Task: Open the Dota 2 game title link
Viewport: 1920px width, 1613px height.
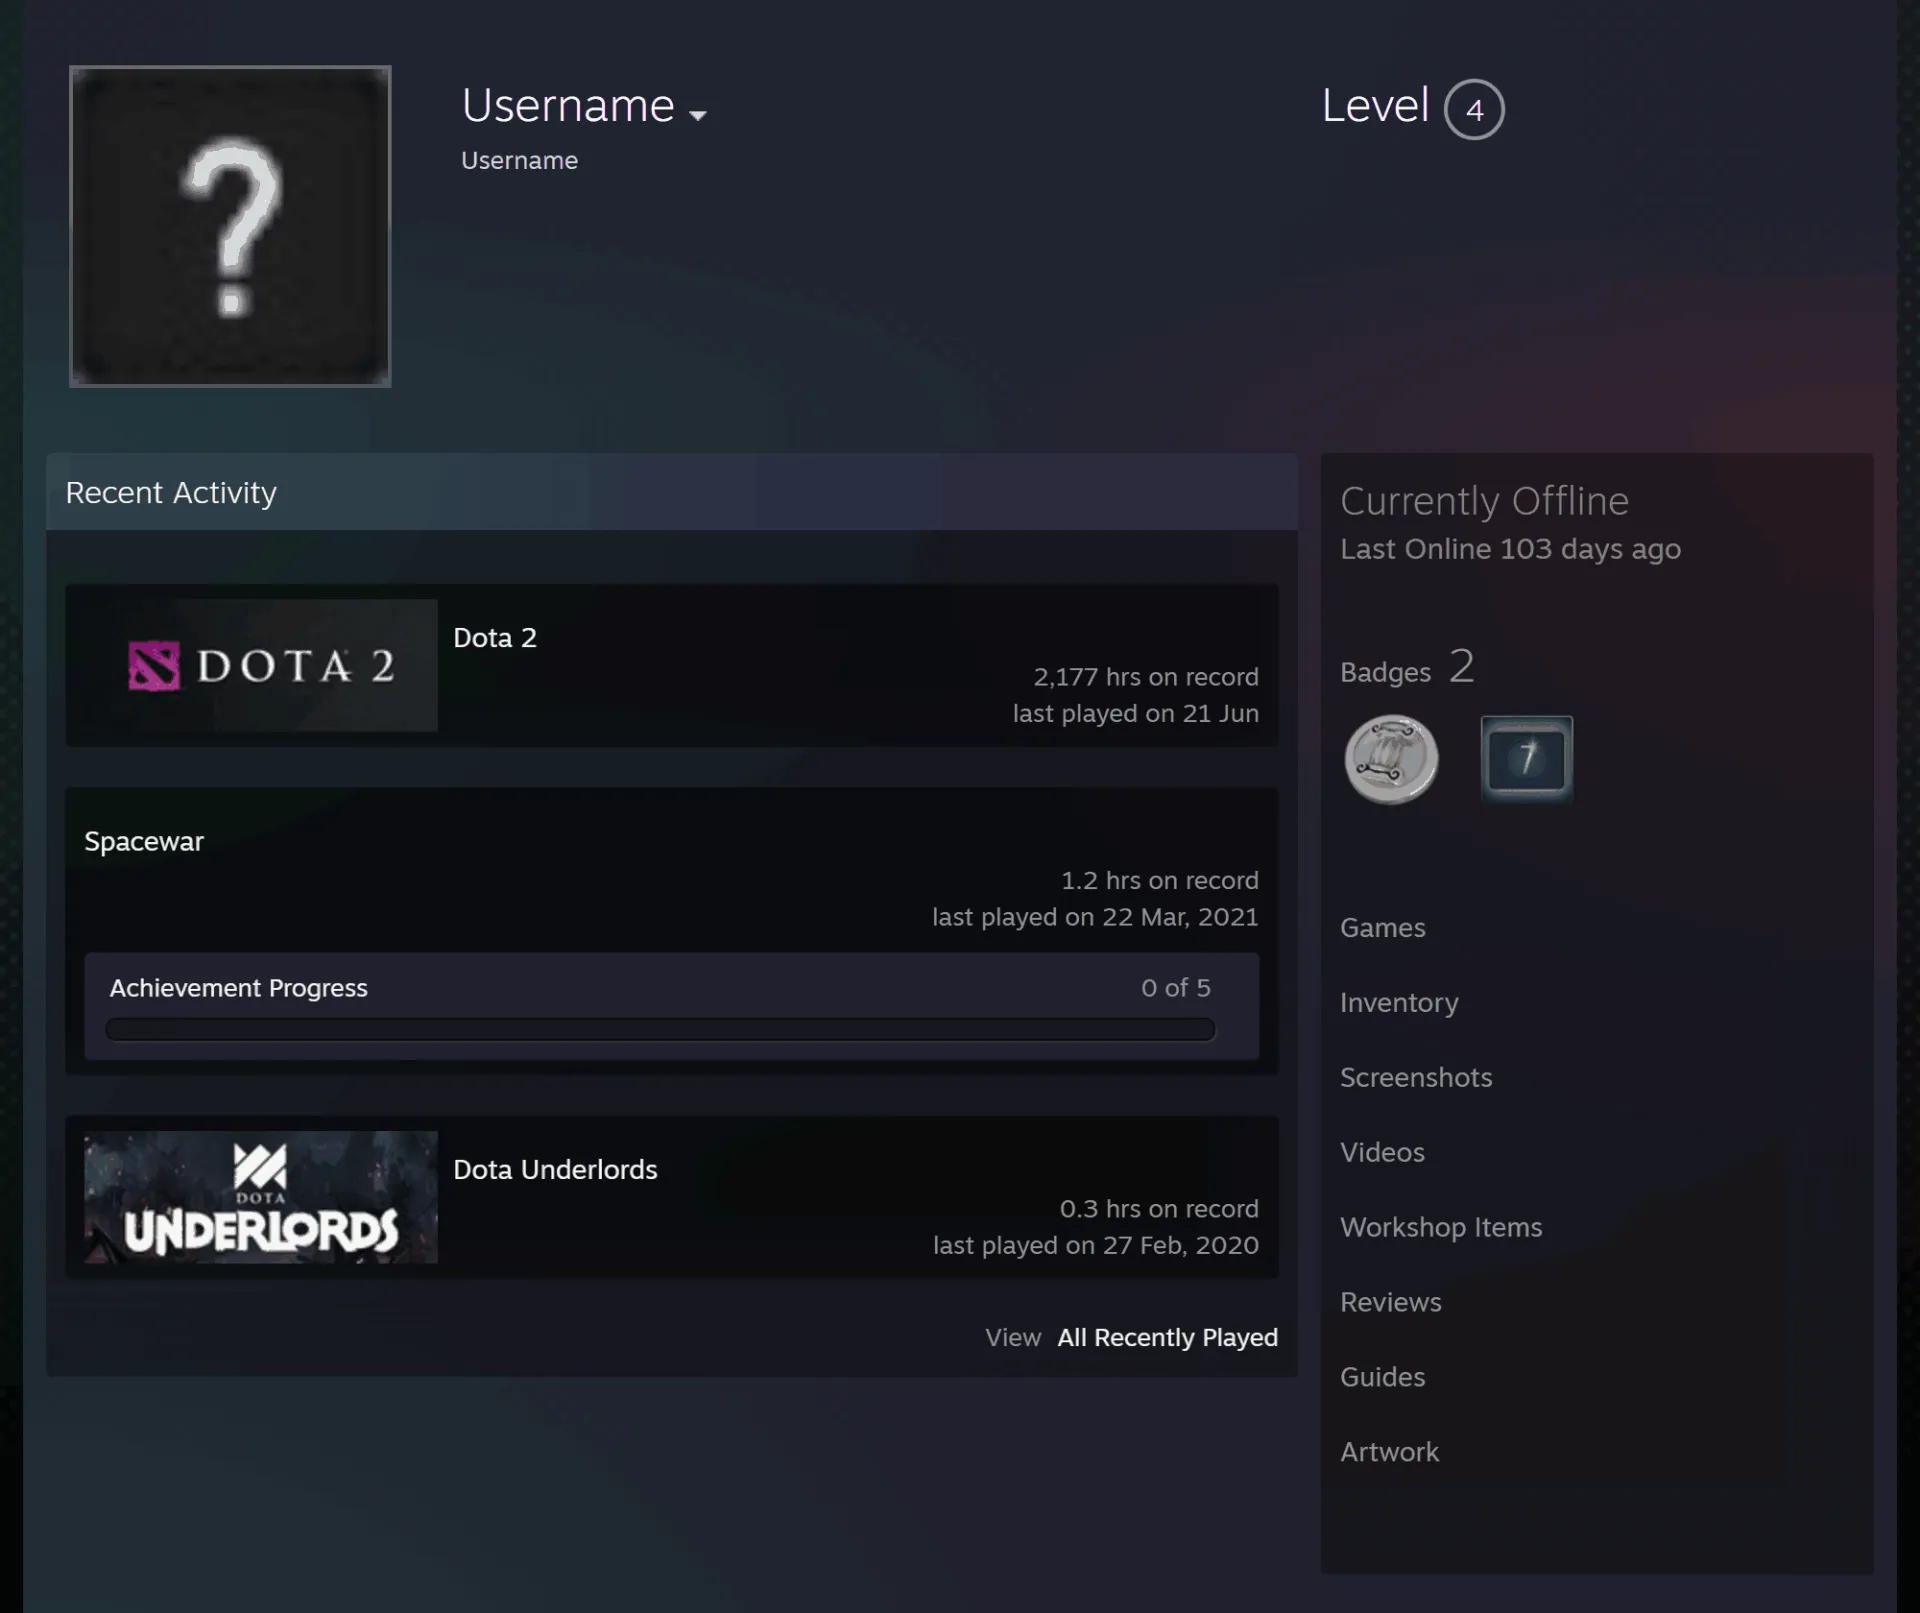Action: coord(495,638)
